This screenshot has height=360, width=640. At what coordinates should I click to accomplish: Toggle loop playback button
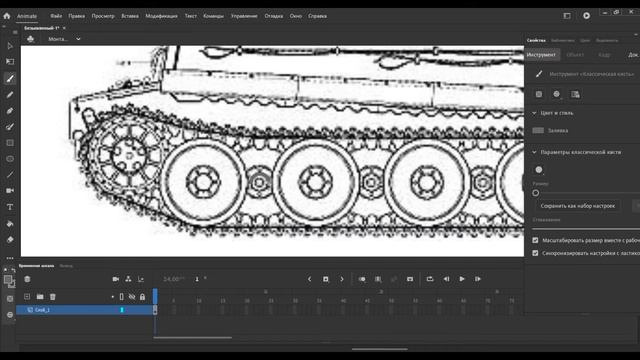pos(430,279)
